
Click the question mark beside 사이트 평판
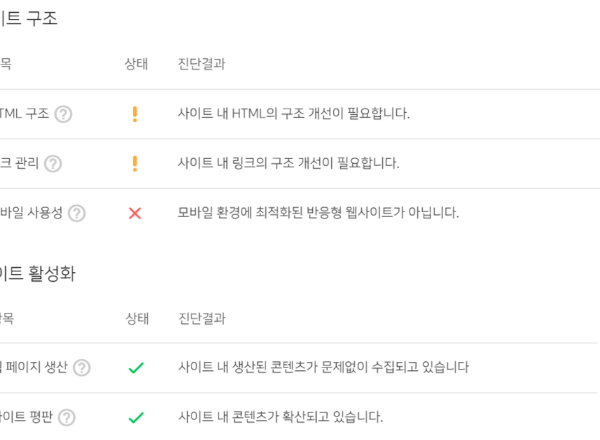[x=67, y=417]
